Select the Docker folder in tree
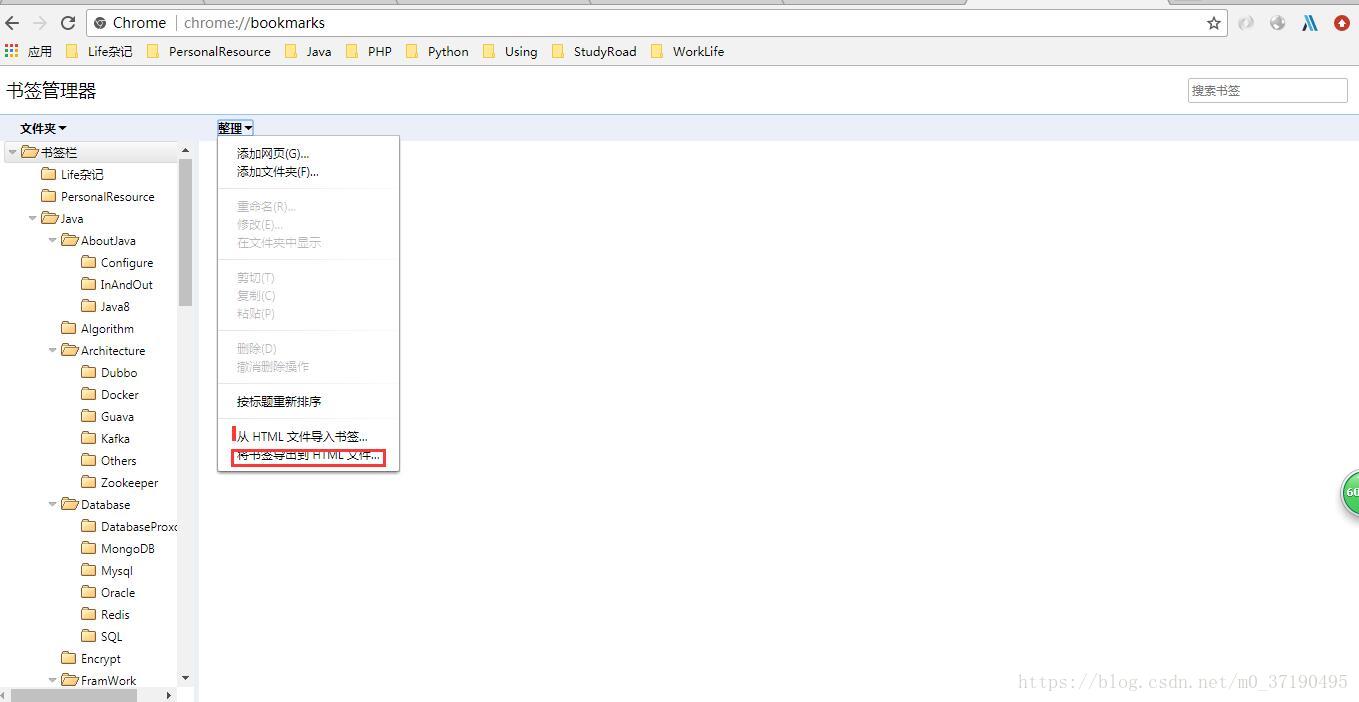 tap(110, 394)
